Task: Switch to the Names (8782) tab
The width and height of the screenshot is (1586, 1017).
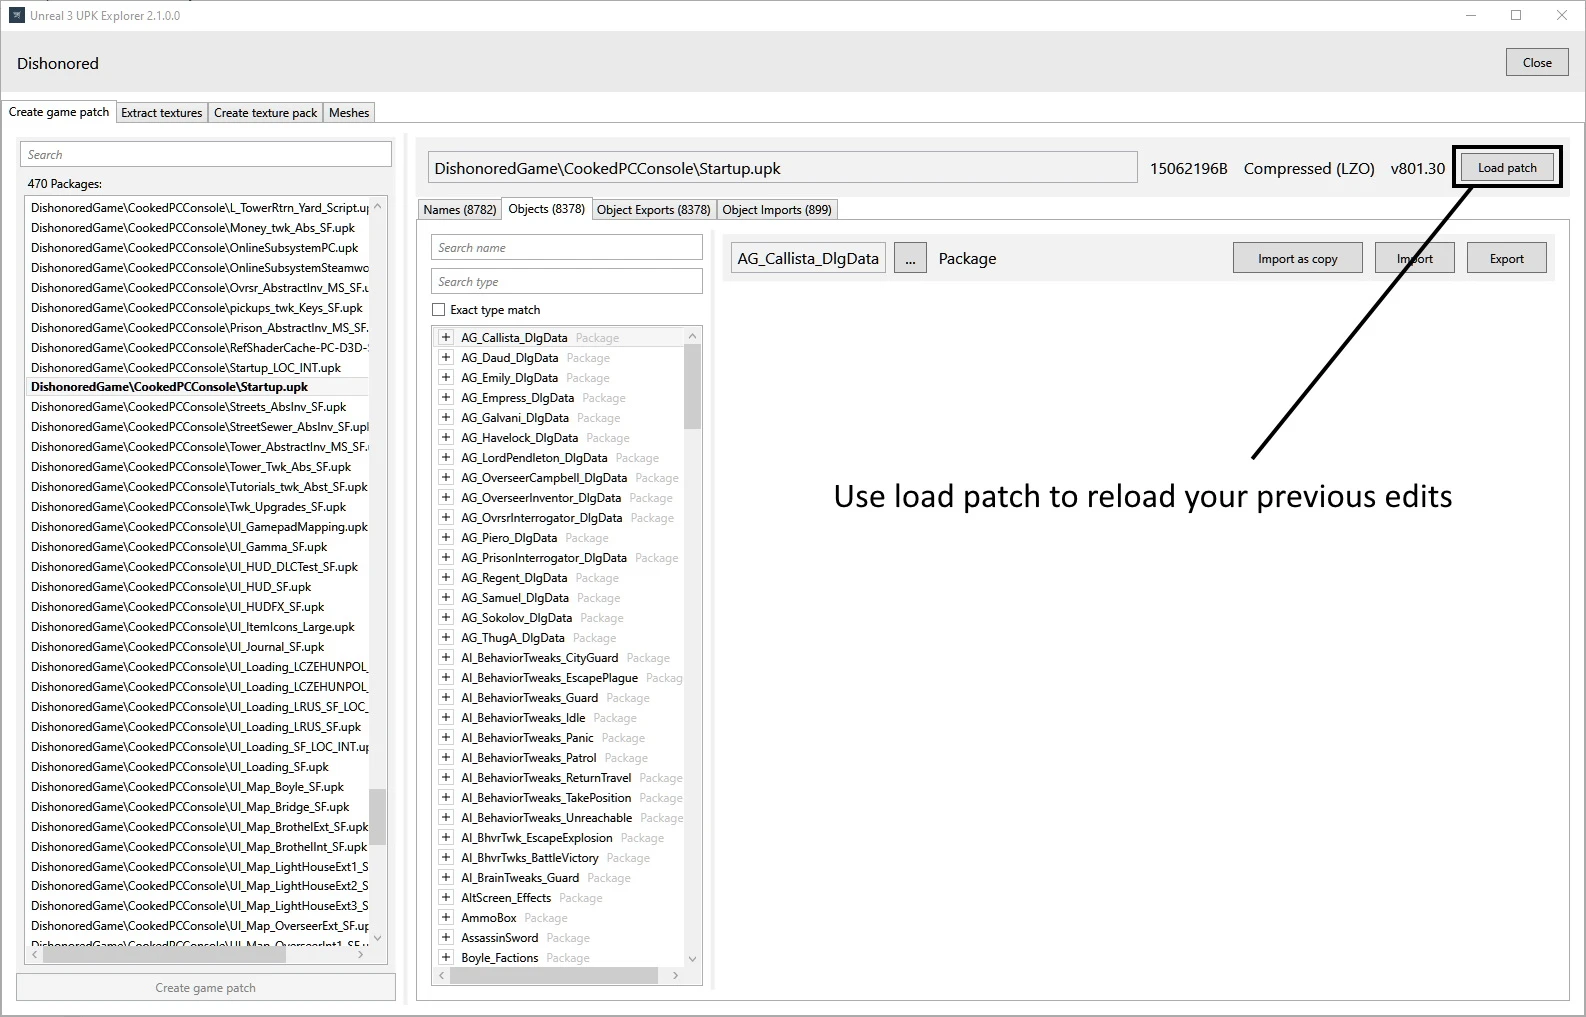Action: pyautogui.click(x=459, y=210)
